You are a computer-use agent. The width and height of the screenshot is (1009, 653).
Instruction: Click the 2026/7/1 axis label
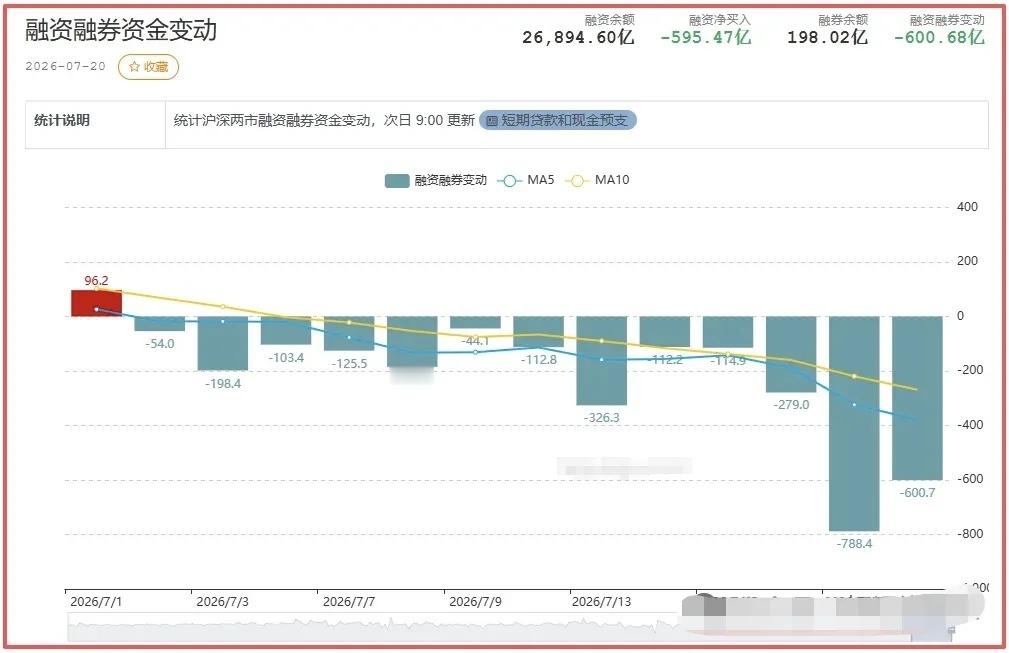96,602
